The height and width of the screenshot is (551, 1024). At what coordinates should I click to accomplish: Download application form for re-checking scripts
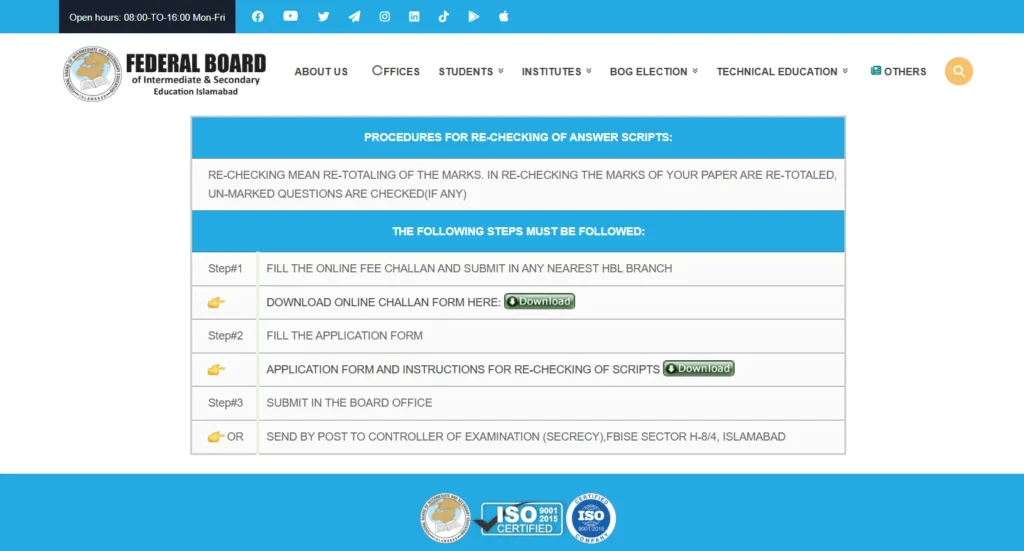coord(699,368)
